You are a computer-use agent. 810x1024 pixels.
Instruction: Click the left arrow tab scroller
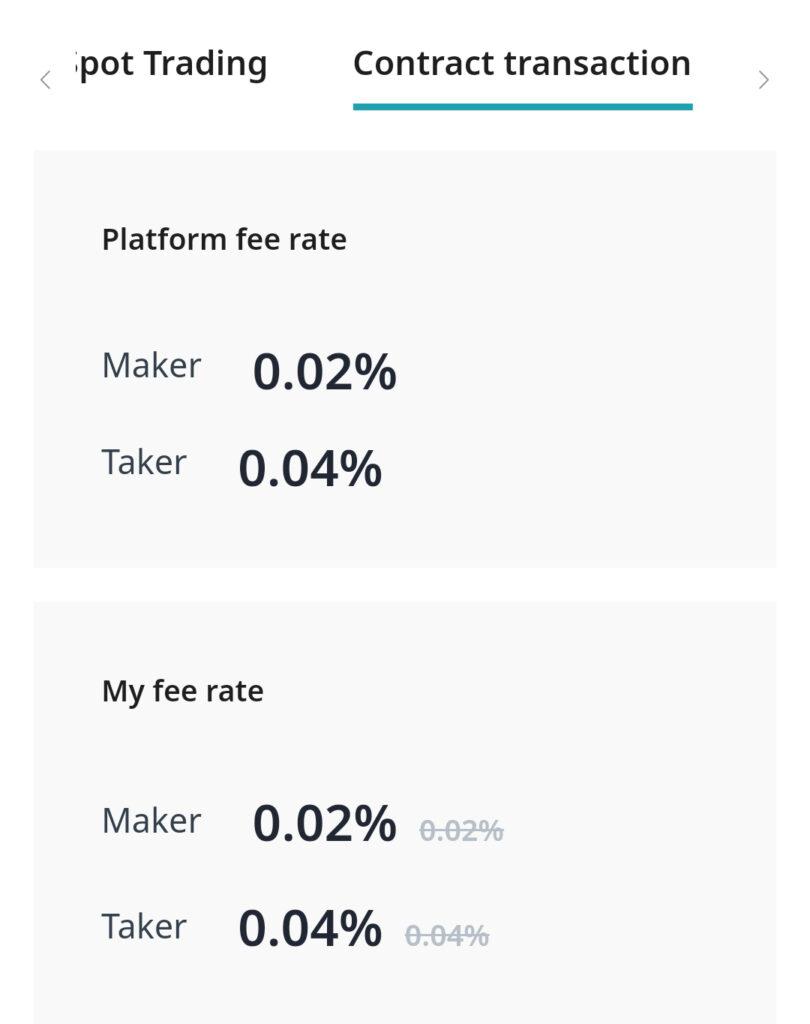[45, 80]
